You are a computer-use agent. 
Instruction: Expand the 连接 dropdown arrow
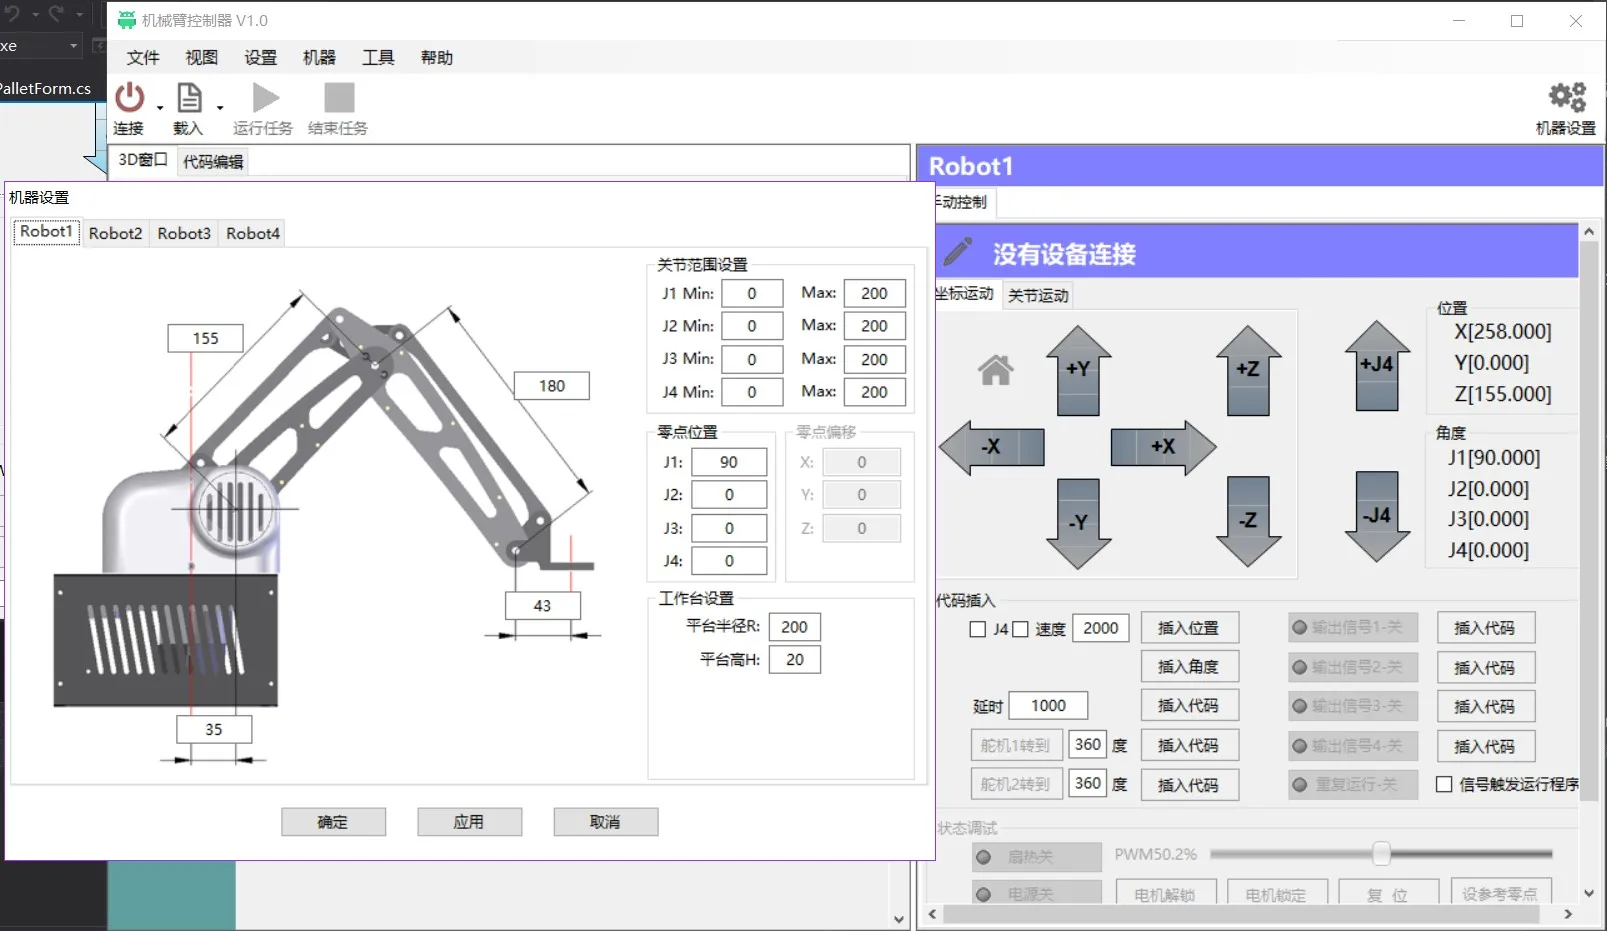tap(160, 107)
